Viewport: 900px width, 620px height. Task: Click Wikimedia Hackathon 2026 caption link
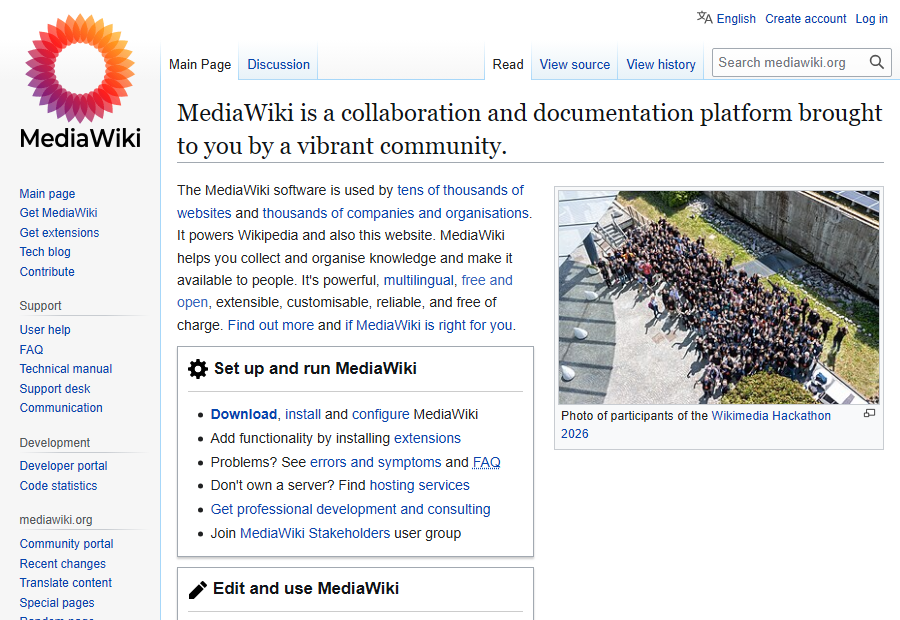point(771,416)
